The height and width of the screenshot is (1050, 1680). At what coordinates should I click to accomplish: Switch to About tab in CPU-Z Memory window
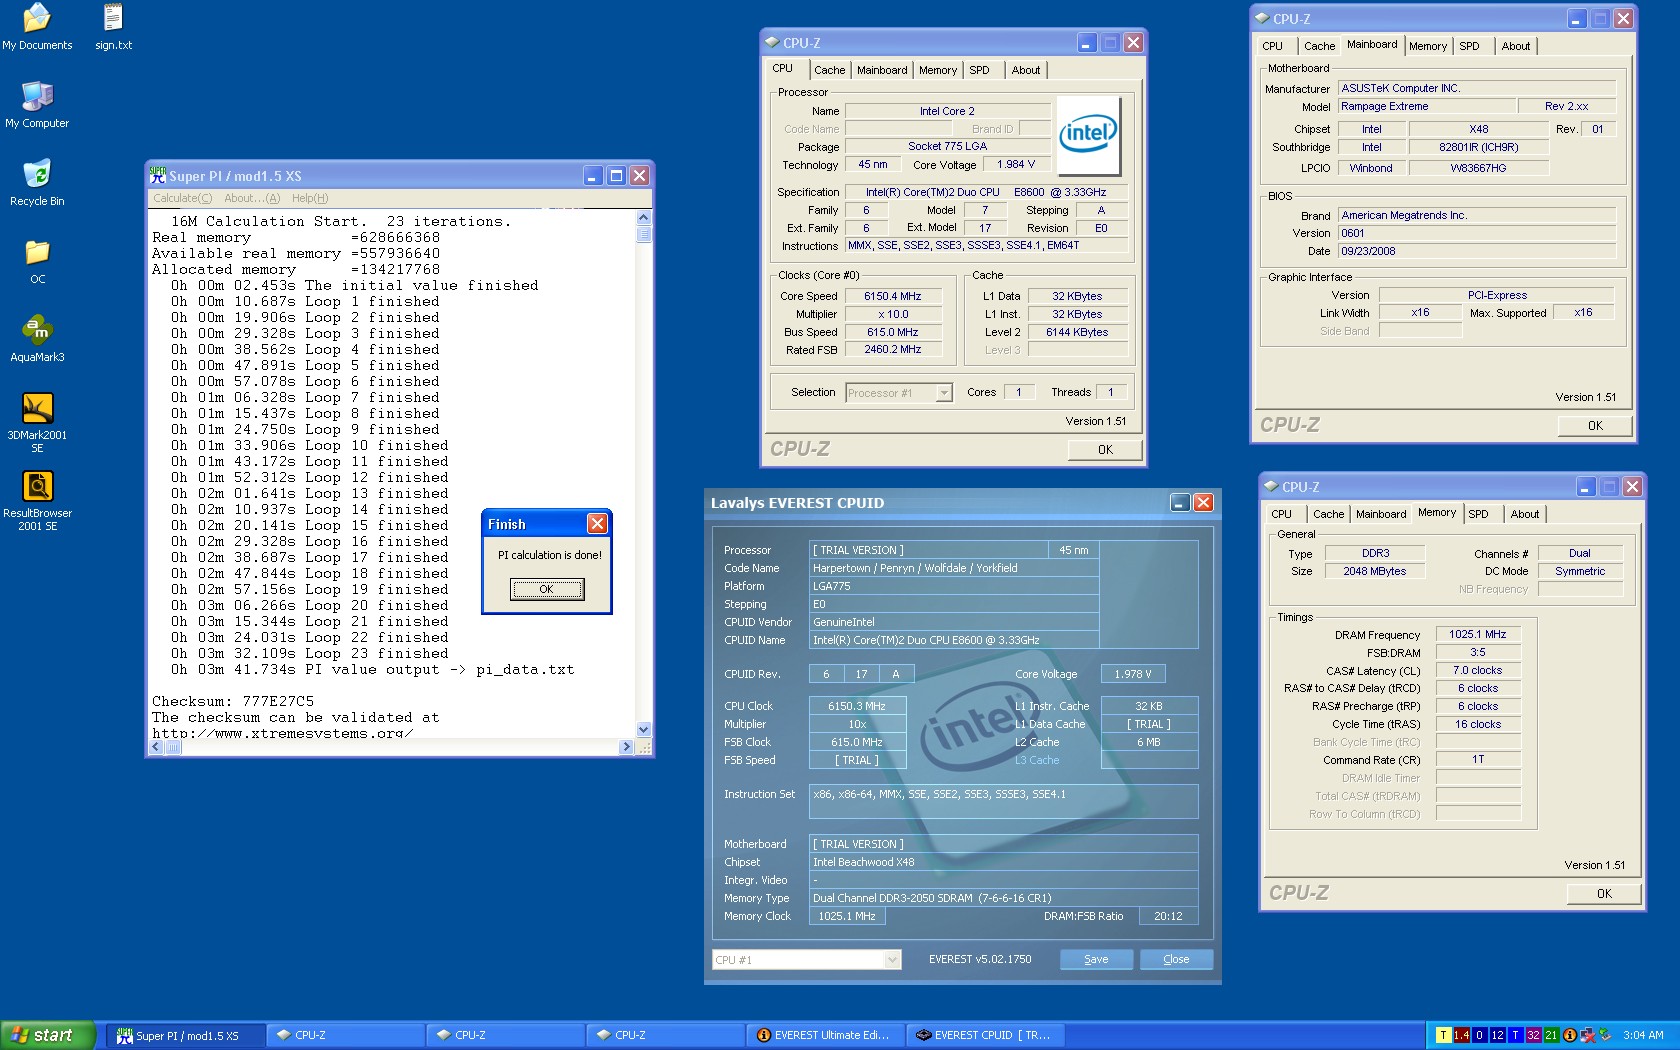(1525, 514)
